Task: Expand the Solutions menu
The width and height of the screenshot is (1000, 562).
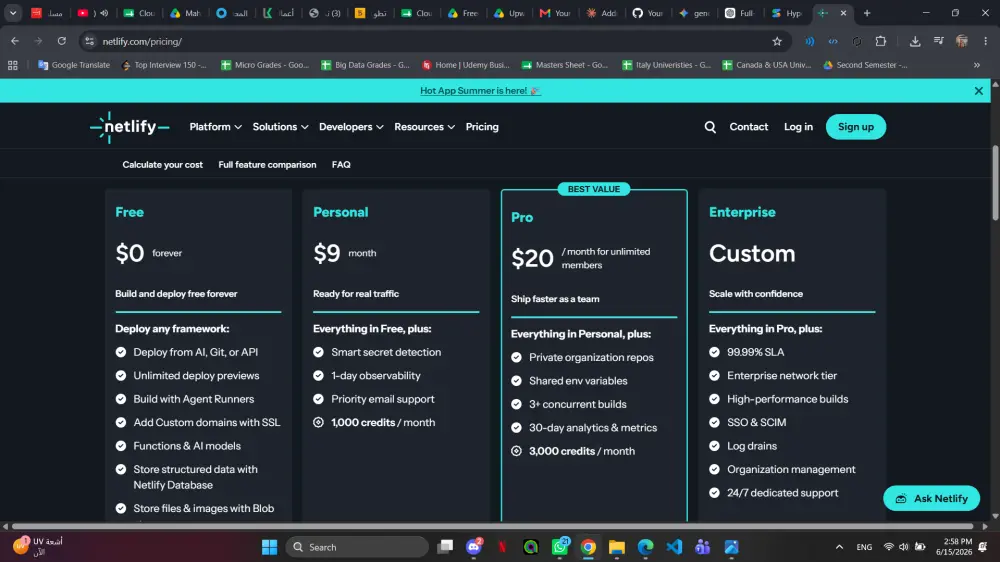Action: [x=281, y=127]
